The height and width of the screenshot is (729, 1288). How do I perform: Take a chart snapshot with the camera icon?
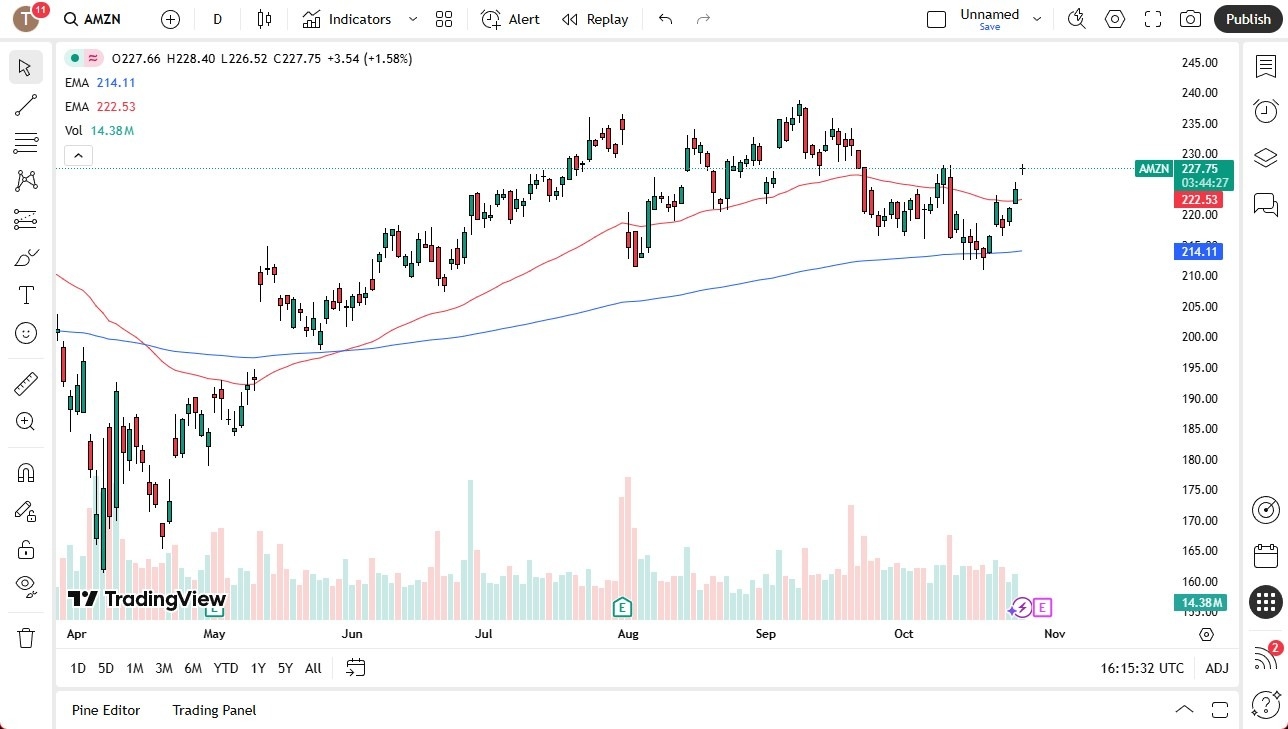click(x=1190, y=18)
